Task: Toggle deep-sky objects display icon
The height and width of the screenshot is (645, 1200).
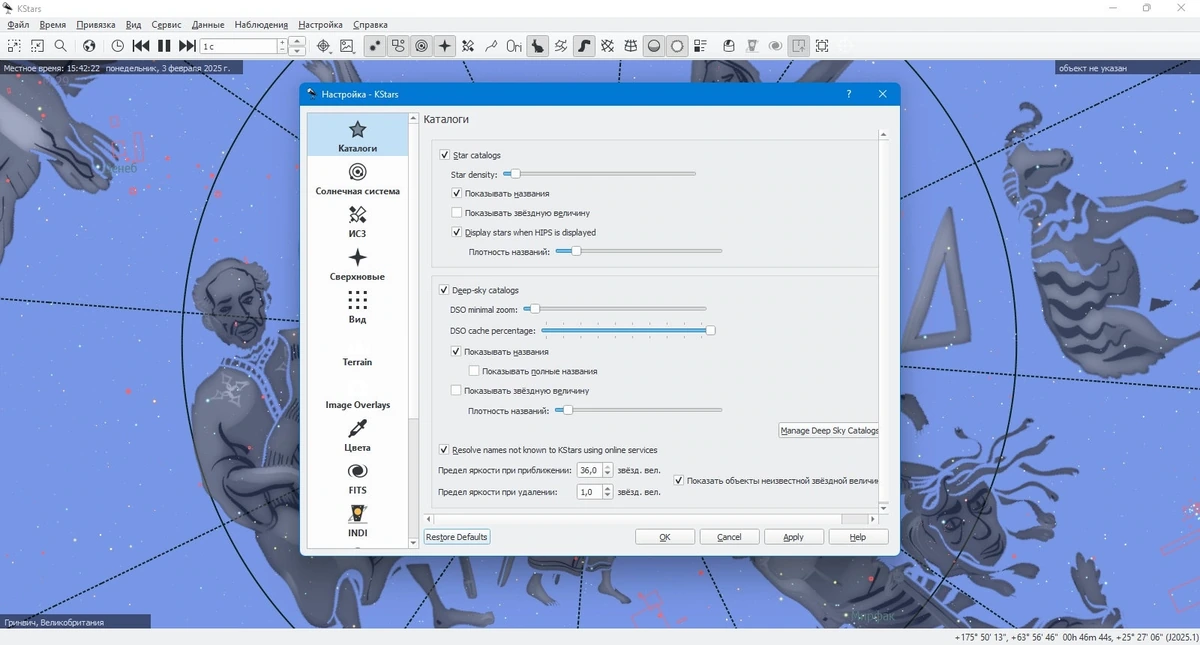Action: point(398,45)
